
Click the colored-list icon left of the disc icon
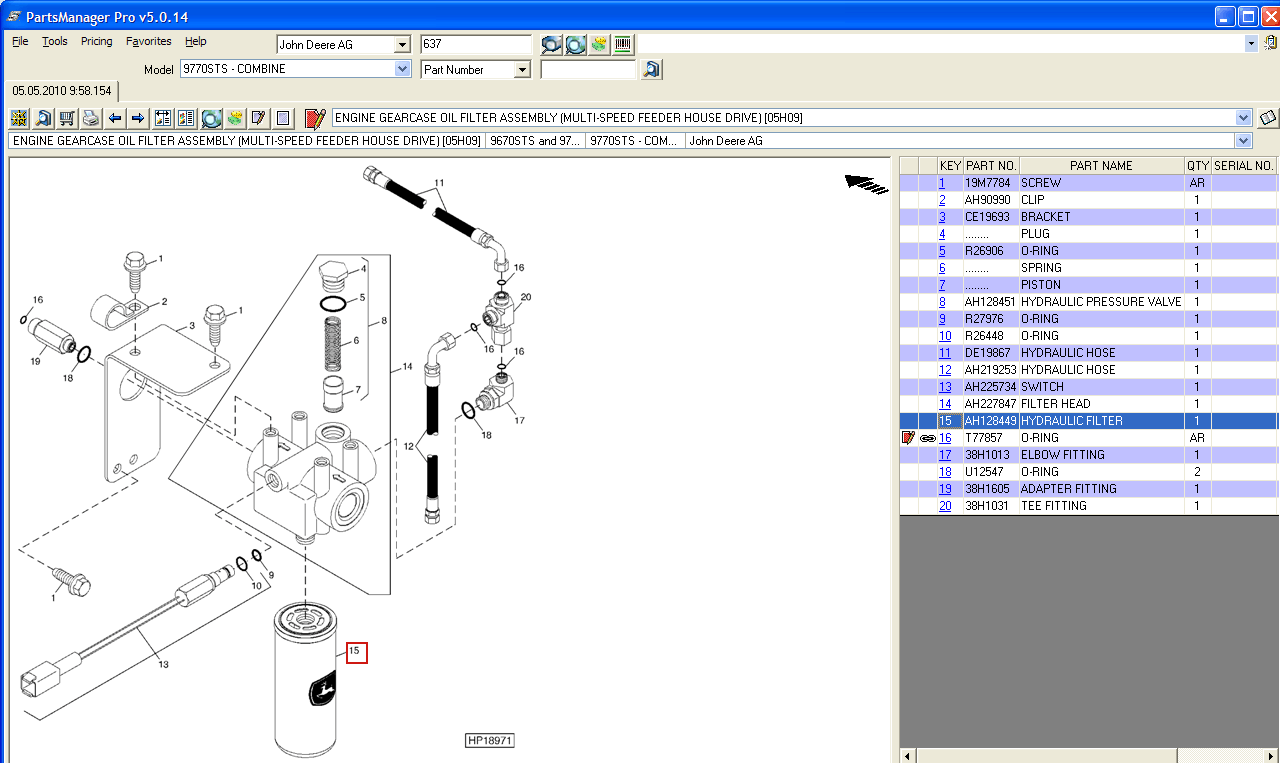click(x=186, y=118)
